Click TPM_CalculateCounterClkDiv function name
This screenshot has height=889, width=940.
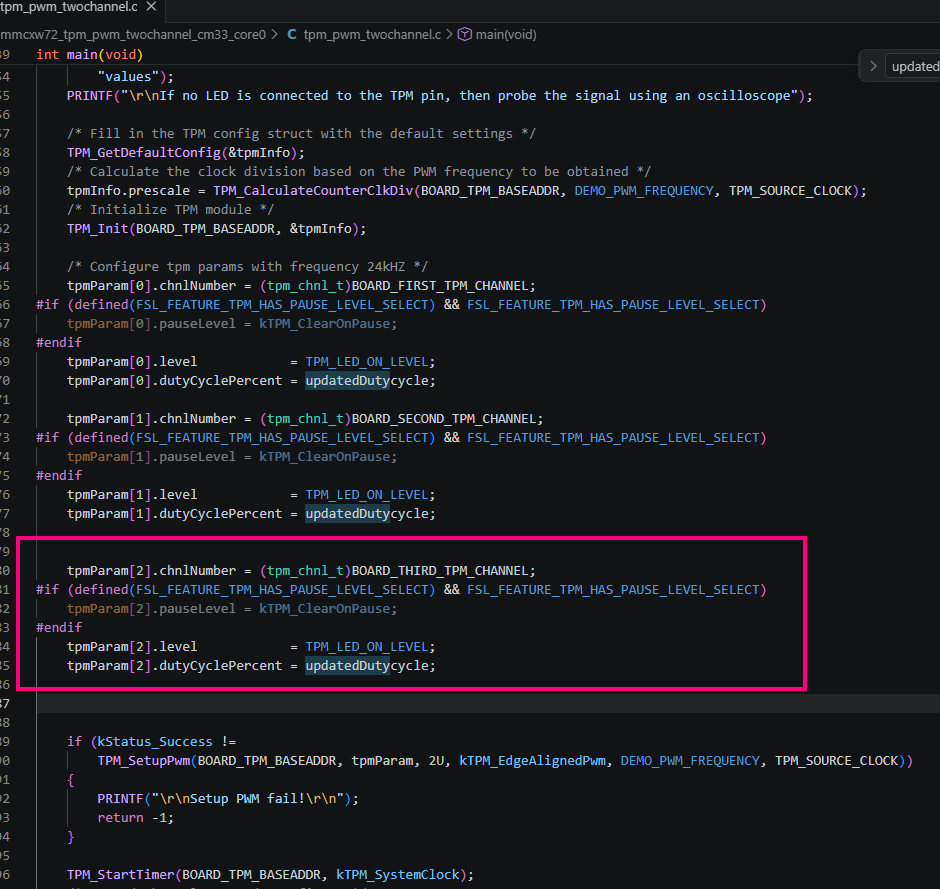(313, 191)
